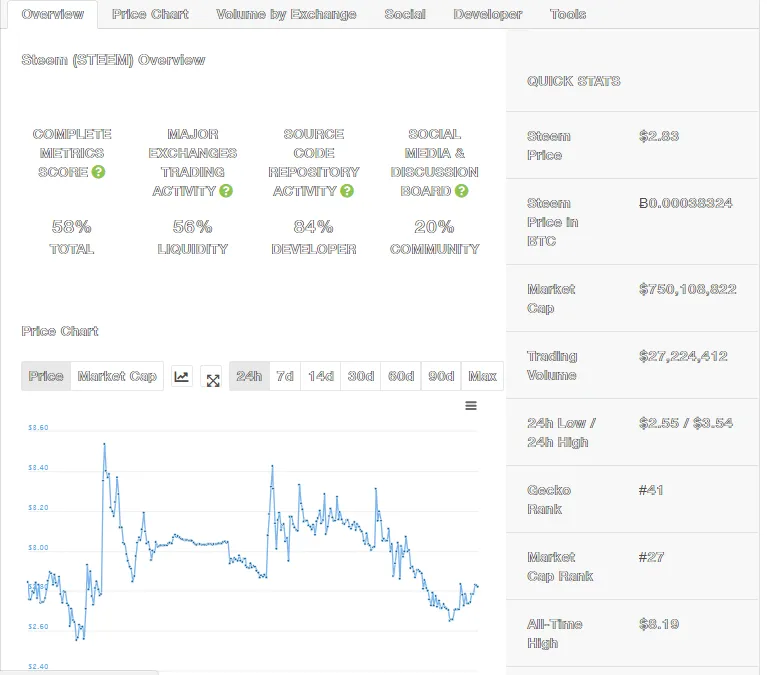The width and height of the screenshot is (767, 675).
Task: Select the Max time range
Action: [x=482, y=376]
